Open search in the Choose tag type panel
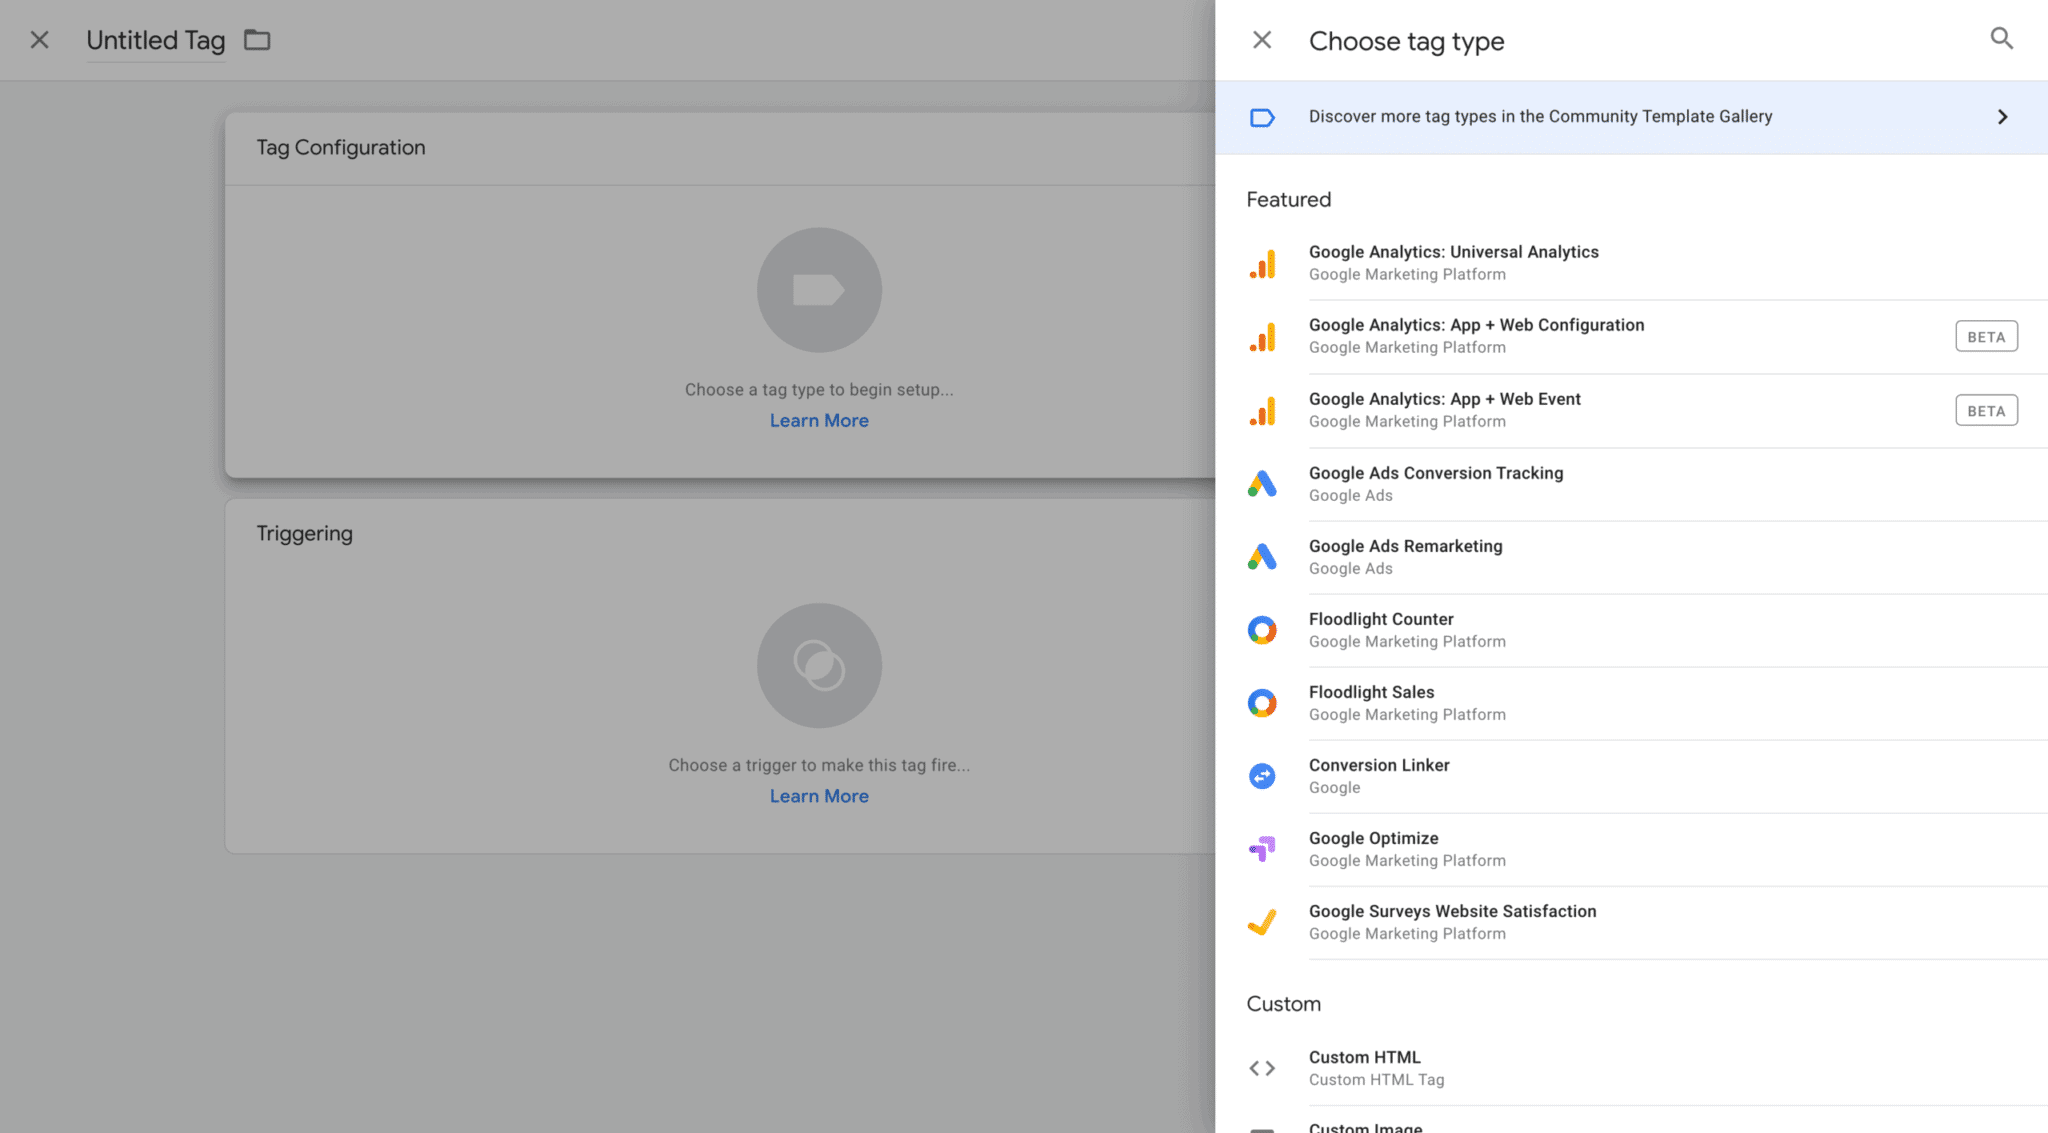This screenshot has height=1133, width=2048. (x=2001, y=38)
